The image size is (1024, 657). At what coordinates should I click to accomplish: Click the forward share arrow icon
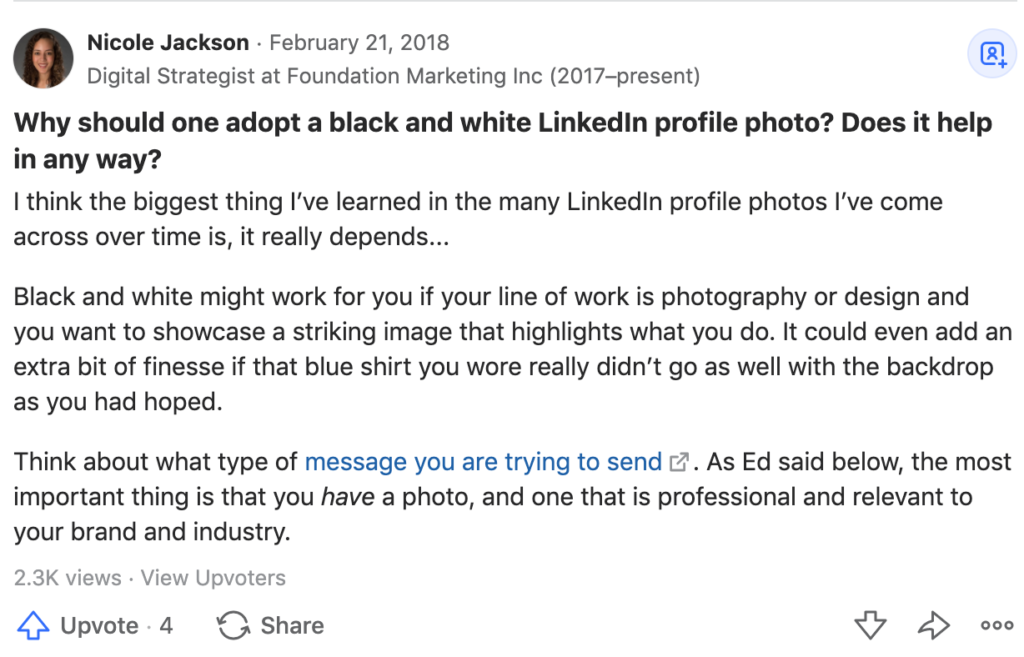pos(933,627)
